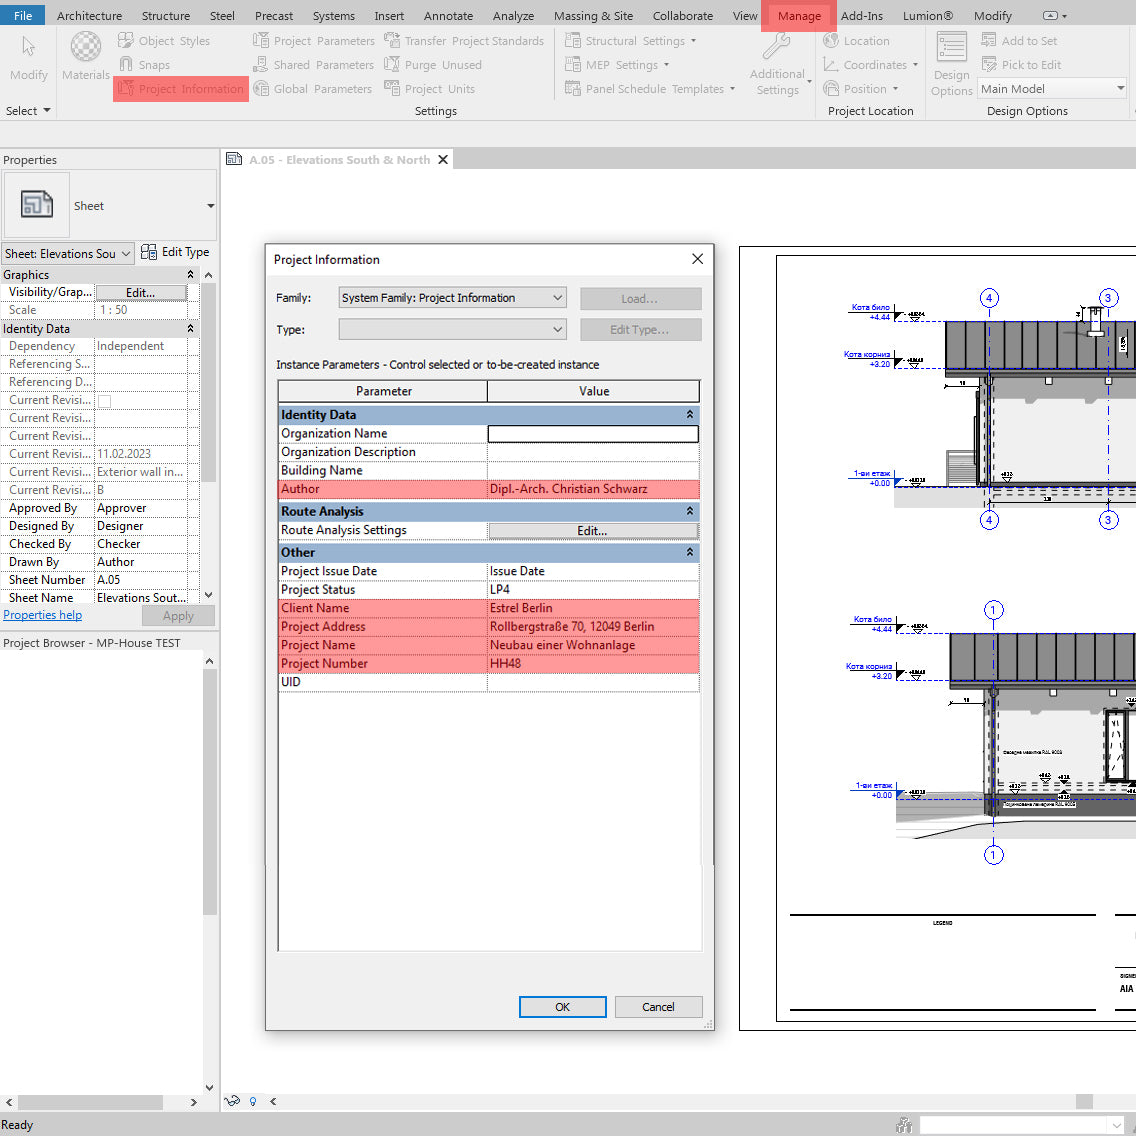Collapse the Identity Data parameter group
This screenshot has width=1136, height=1136.
pyautogui.click(x=689, y=414)
